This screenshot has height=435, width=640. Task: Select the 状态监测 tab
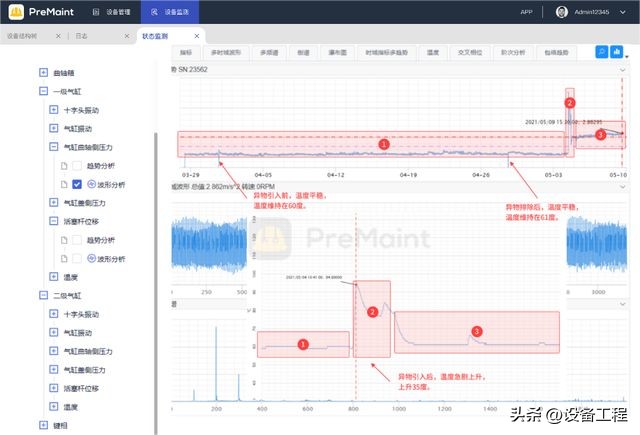click(155, 36)
